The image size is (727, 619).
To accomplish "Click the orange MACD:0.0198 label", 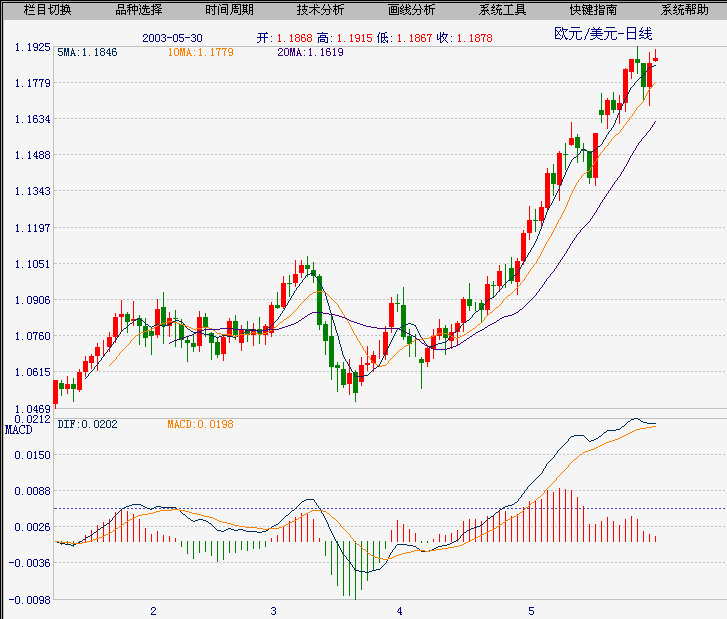I will pyautogui.click(x=200, y=424).
